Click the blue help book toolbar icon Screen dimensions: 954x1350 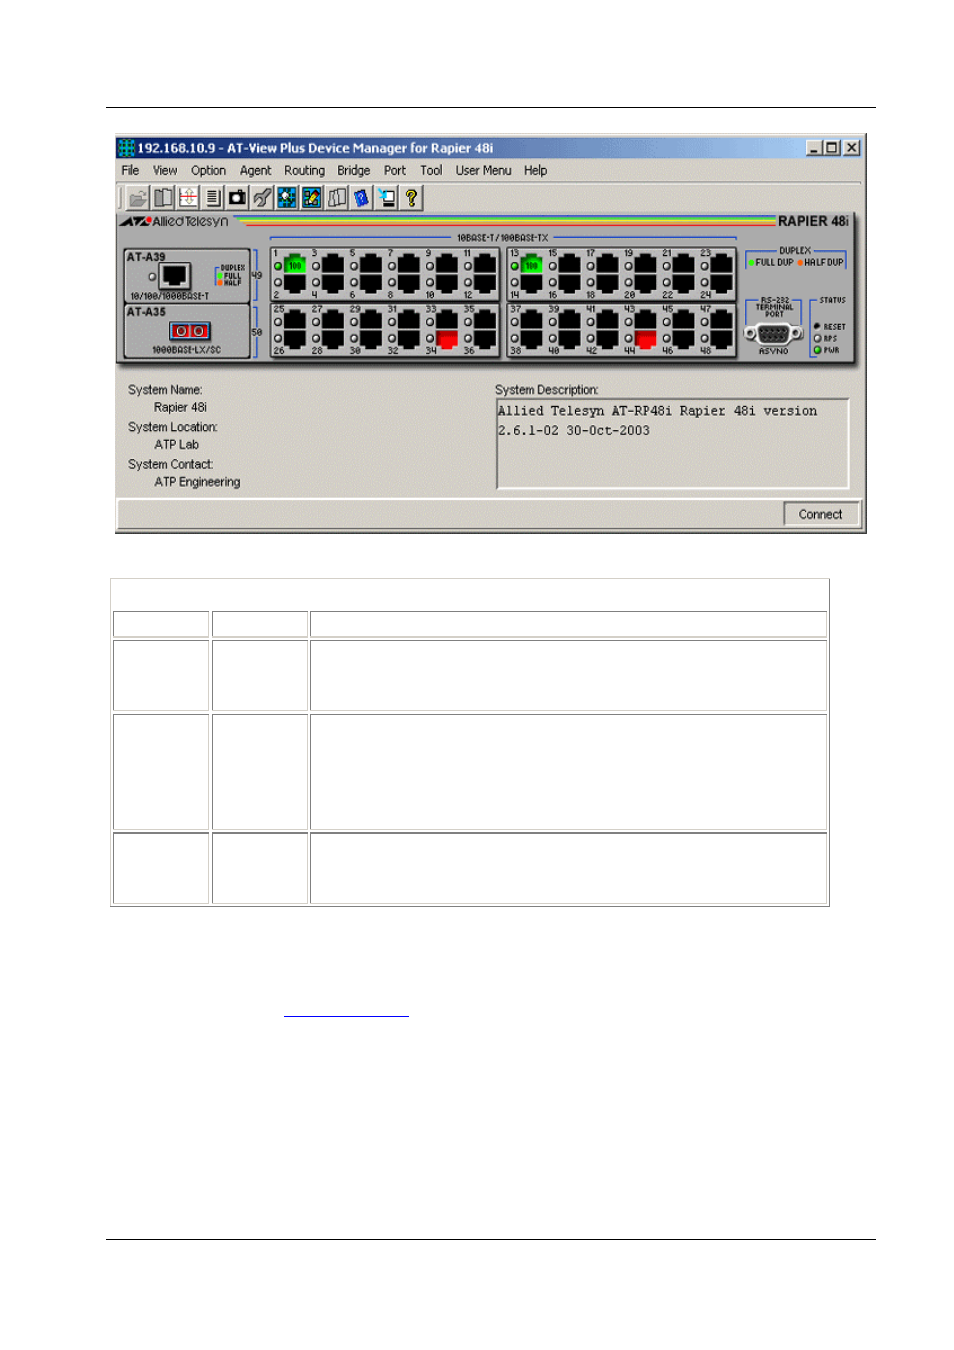tap(361, 198)
